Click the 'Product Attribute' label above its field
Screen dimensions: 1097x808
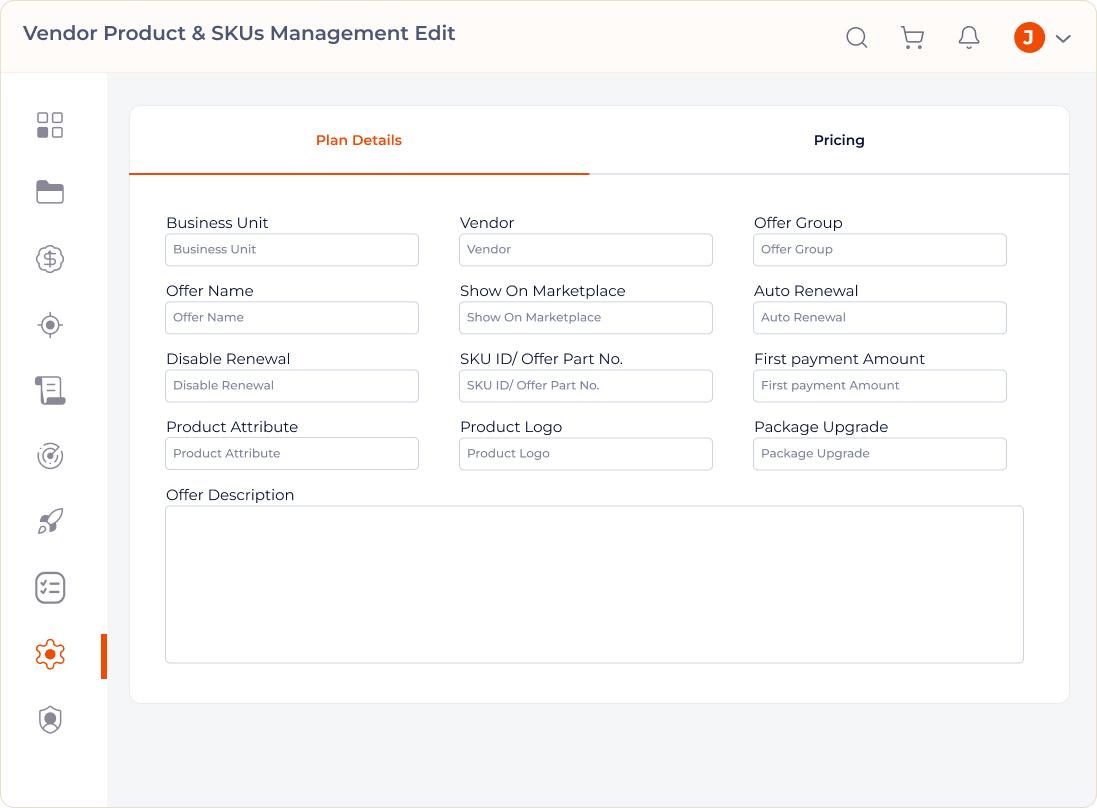click(232, 427)
